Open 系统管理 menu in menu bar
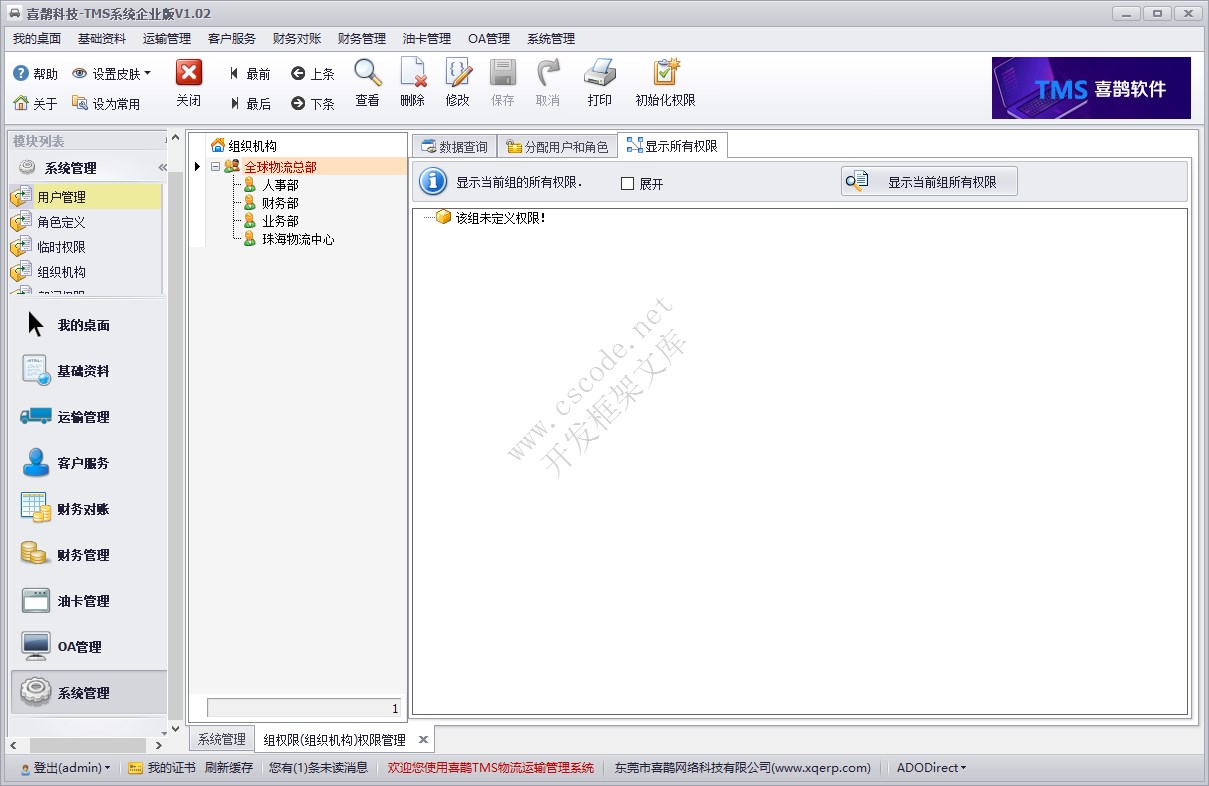 coord(551,39)
